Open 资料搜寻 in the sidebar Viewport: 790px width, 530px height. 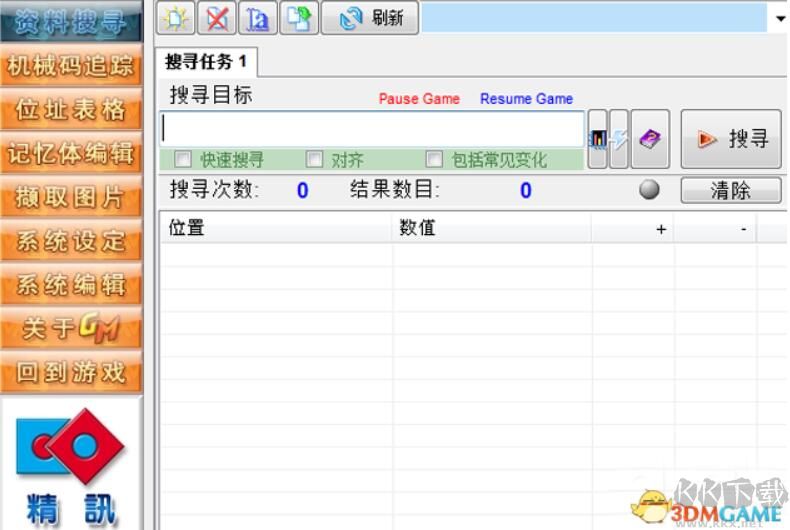[71, 22]
